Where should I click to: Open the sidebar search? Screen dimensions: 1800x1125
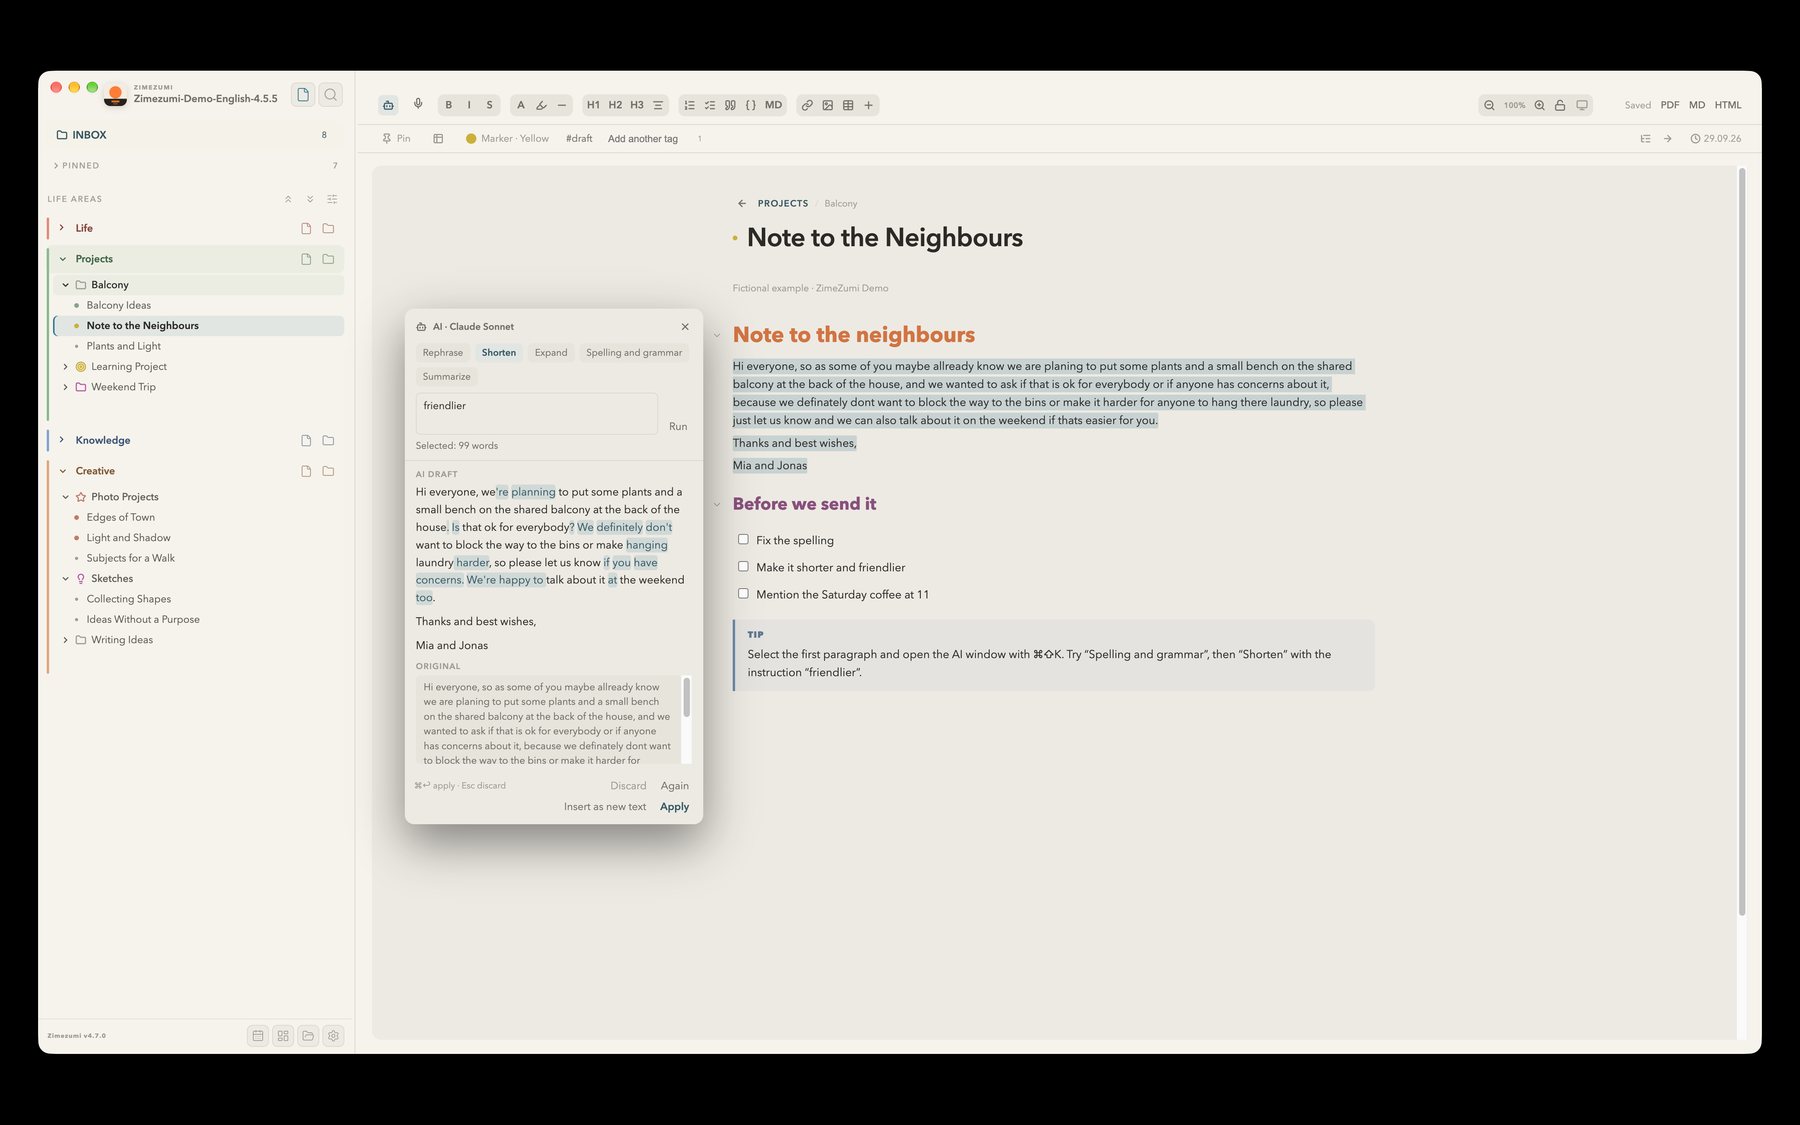click(x=331, y=95)
